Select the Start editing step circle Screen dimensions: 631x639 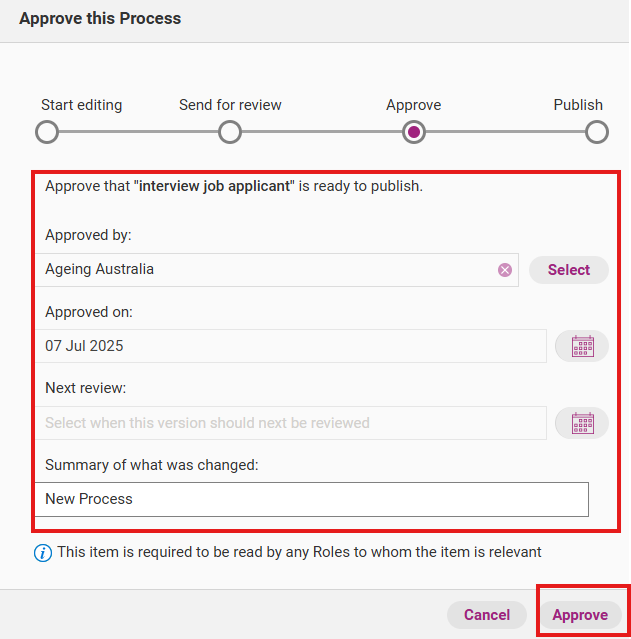[47, 132]
